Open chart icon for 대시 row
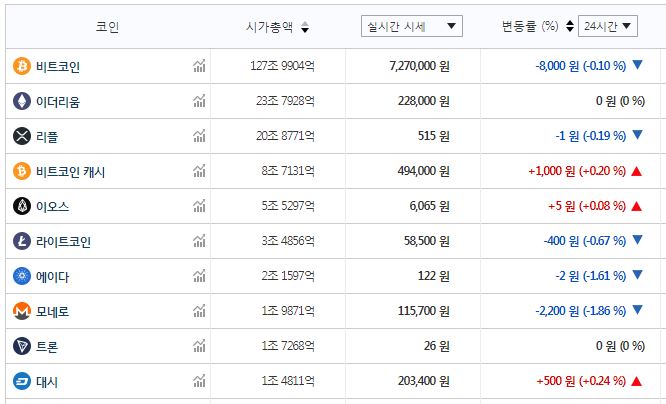The image size is (666, 404). (199, 381)
